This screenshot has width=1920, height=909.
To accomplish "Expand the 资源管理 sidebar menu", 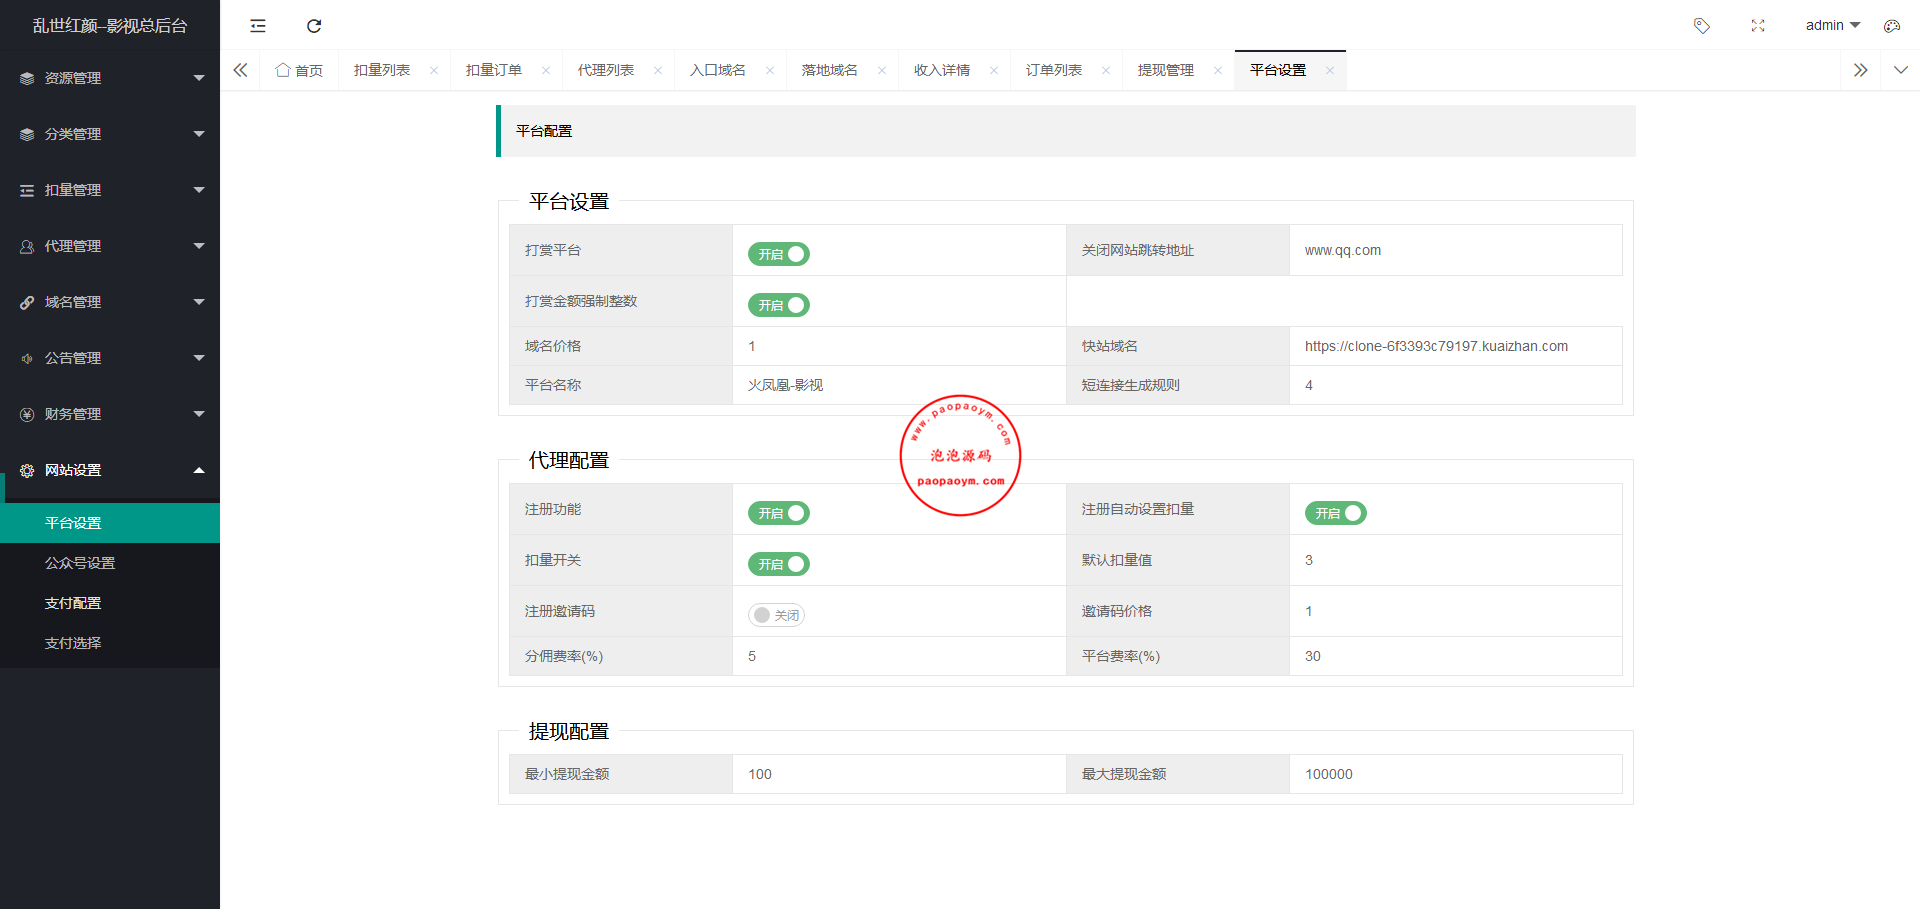I will tap(110, 78).
